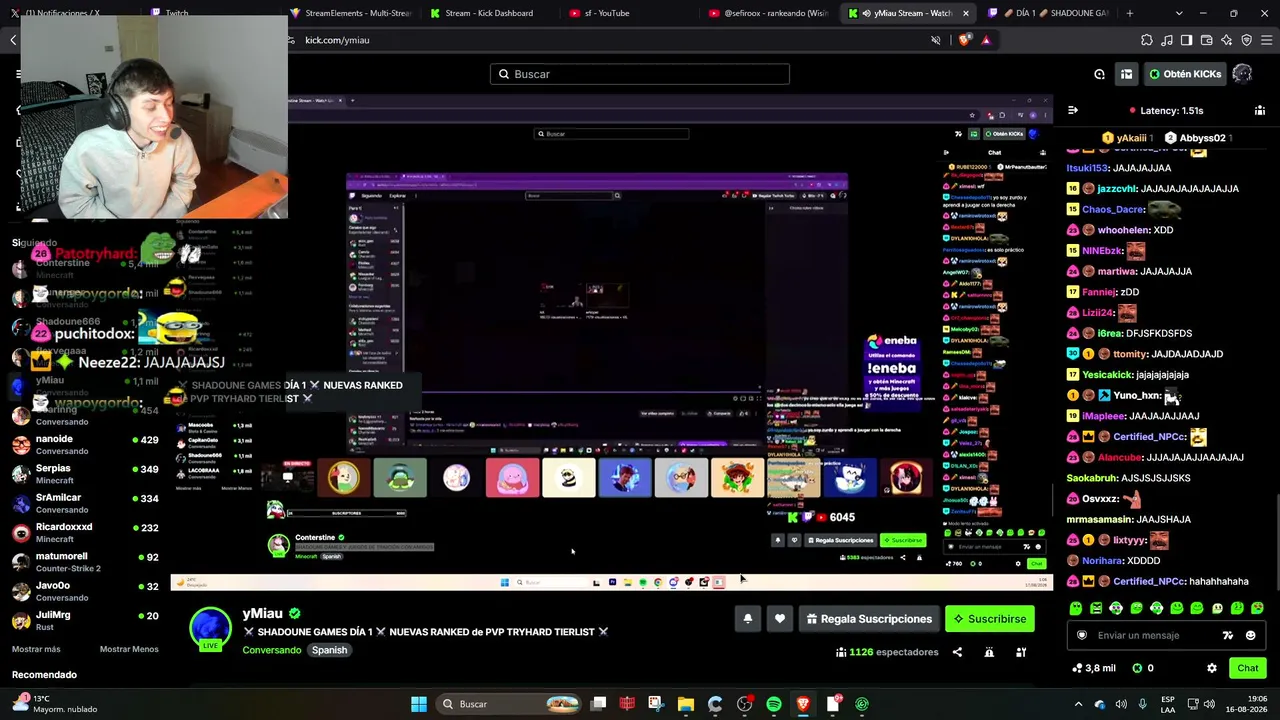The width and height of the screenshot is (1280, 720).
Task: Open the Kick notifications icon beside KICKs
Action: tap(1099, 74)
